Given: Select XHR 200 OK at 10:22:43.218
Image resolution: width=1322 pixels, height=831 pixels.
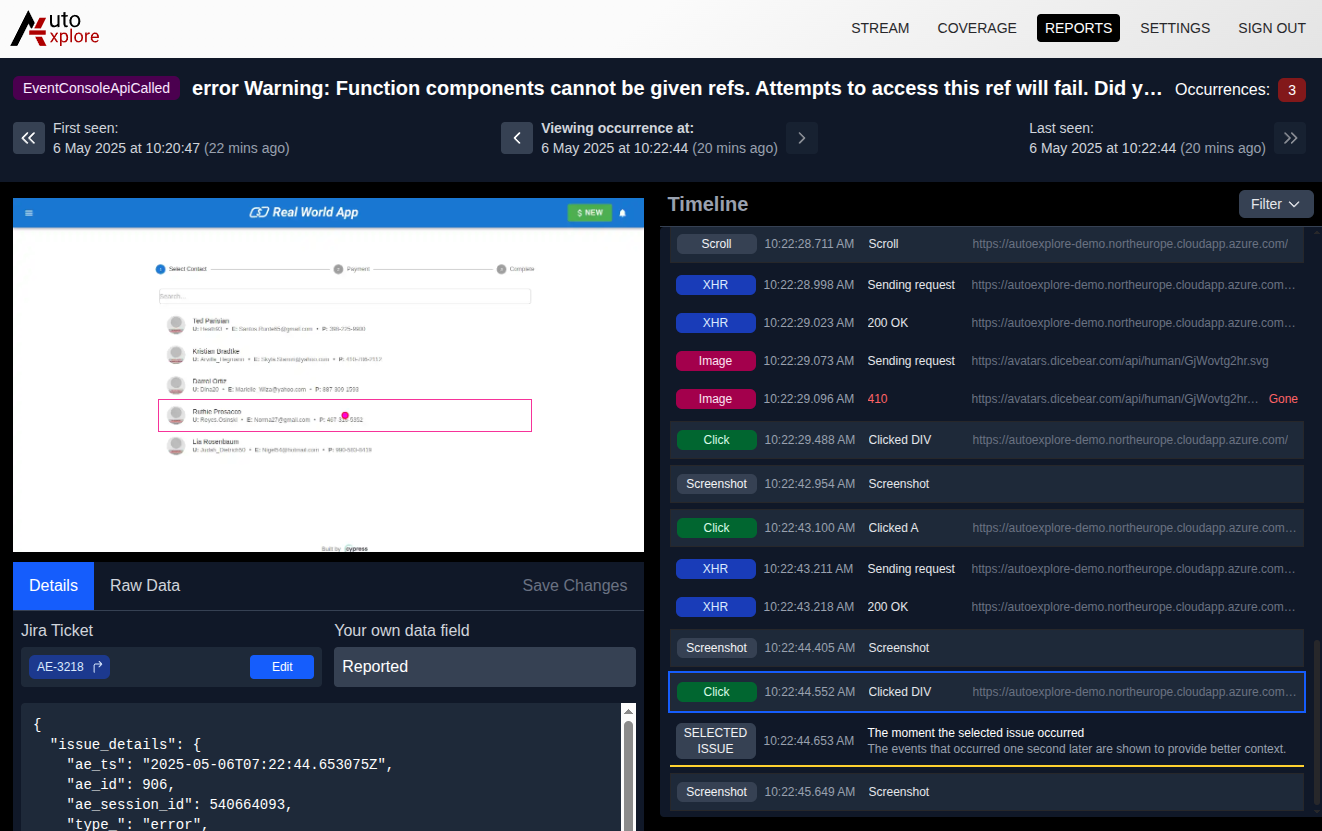Looking at the screenshot, I should point(986,607).
